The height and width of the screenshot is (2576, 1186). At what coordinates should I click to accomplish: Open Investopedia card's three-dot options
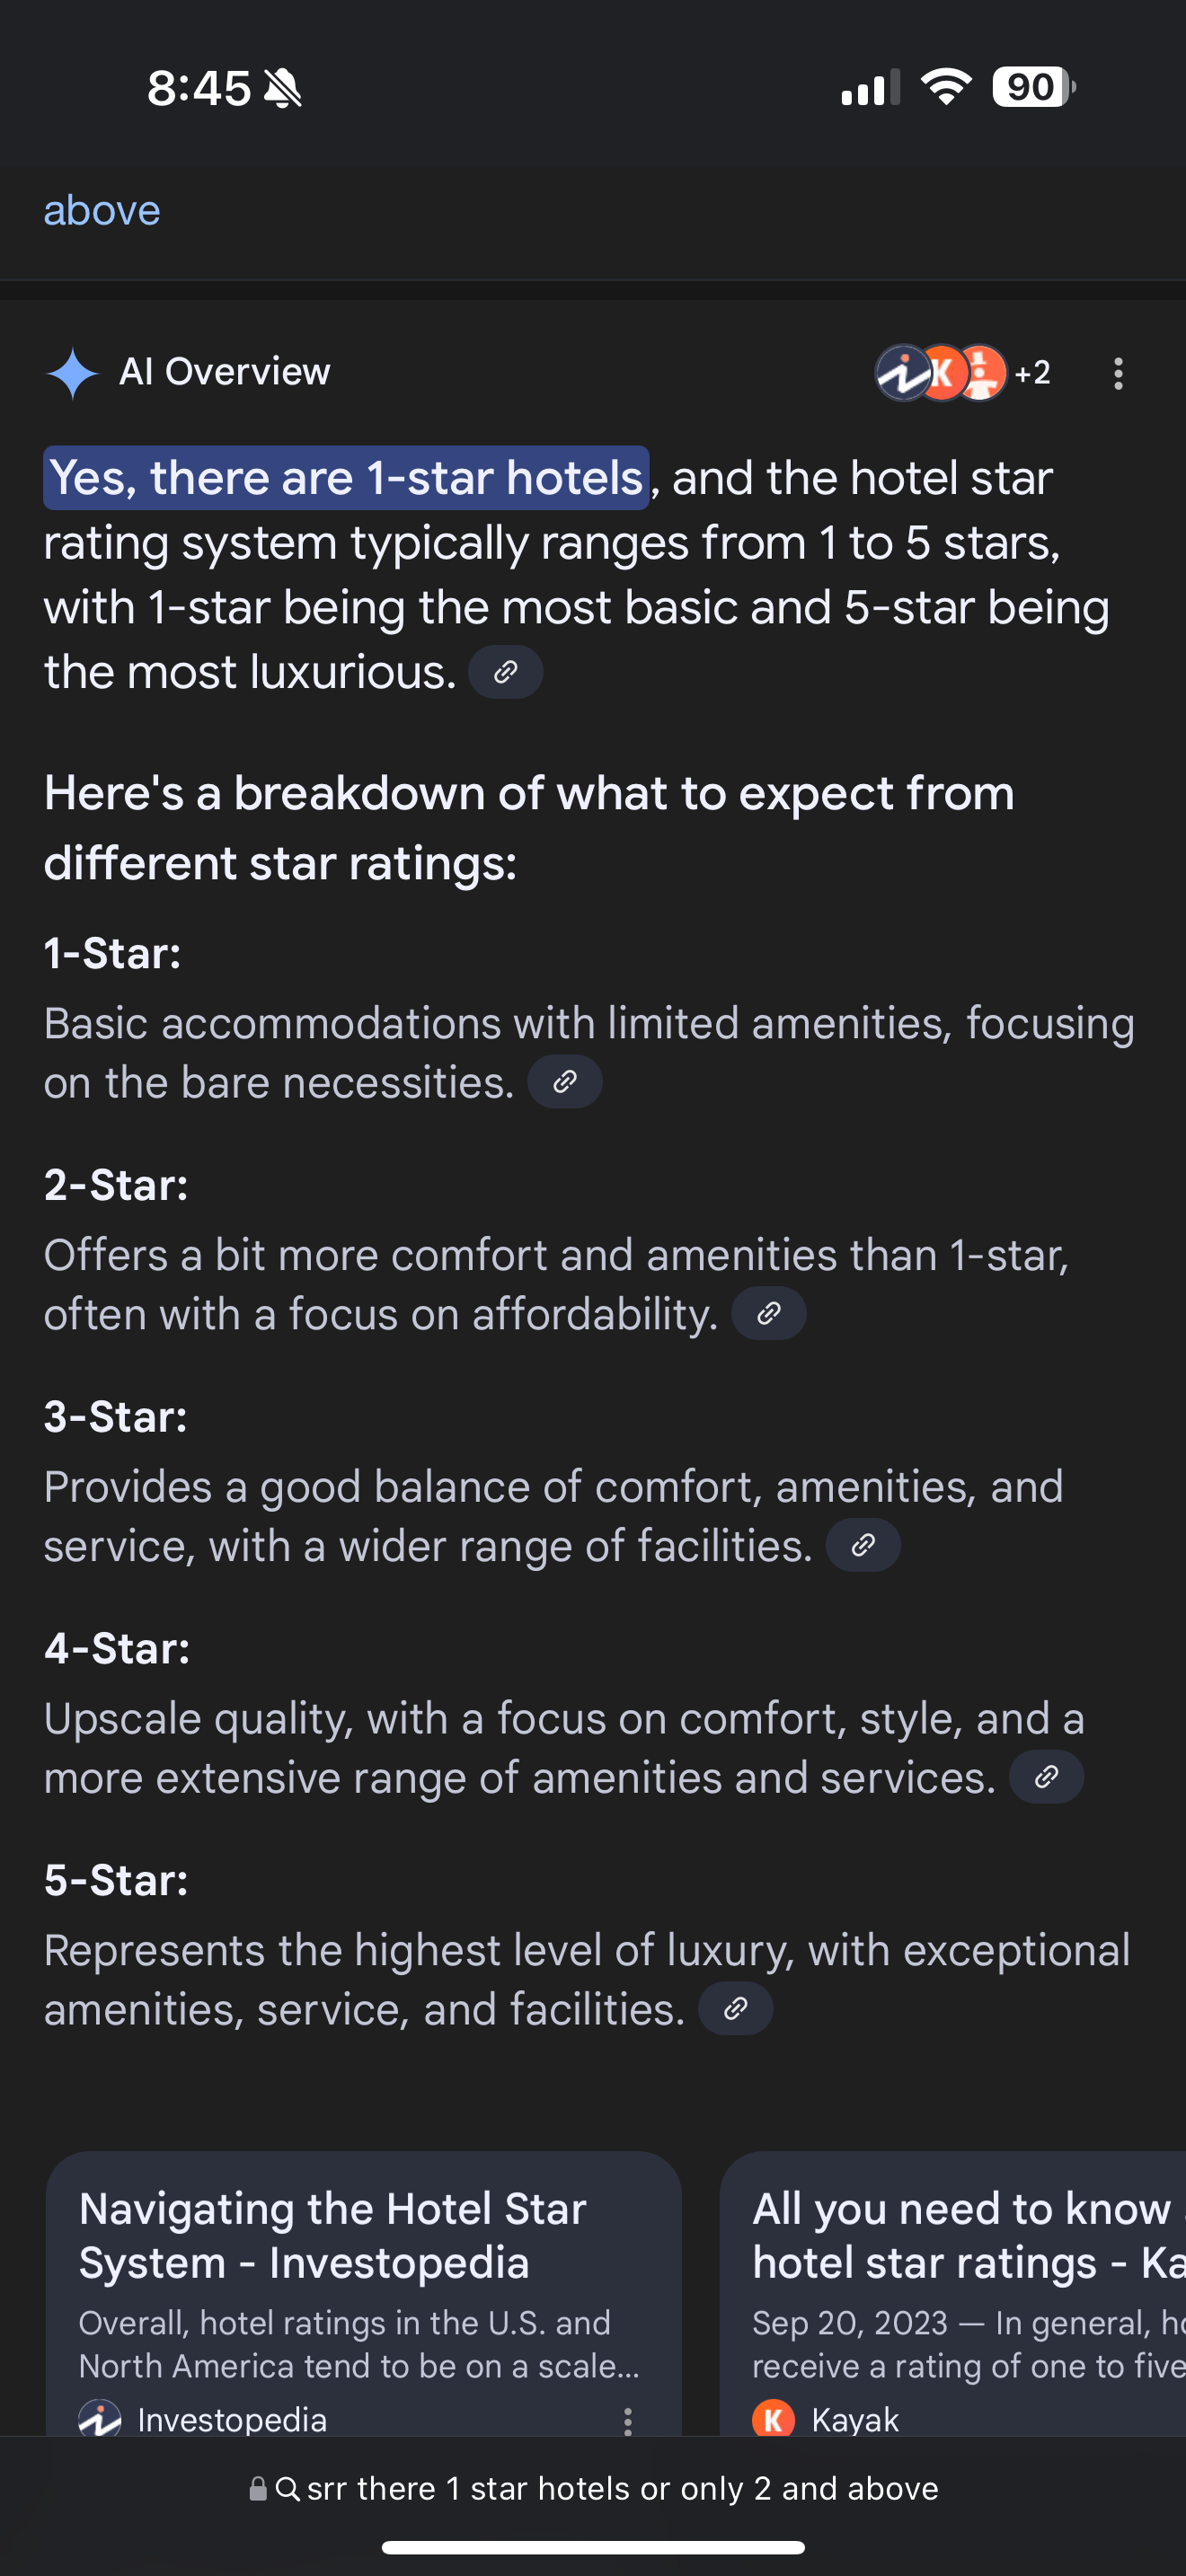[x=628, y=2420]
